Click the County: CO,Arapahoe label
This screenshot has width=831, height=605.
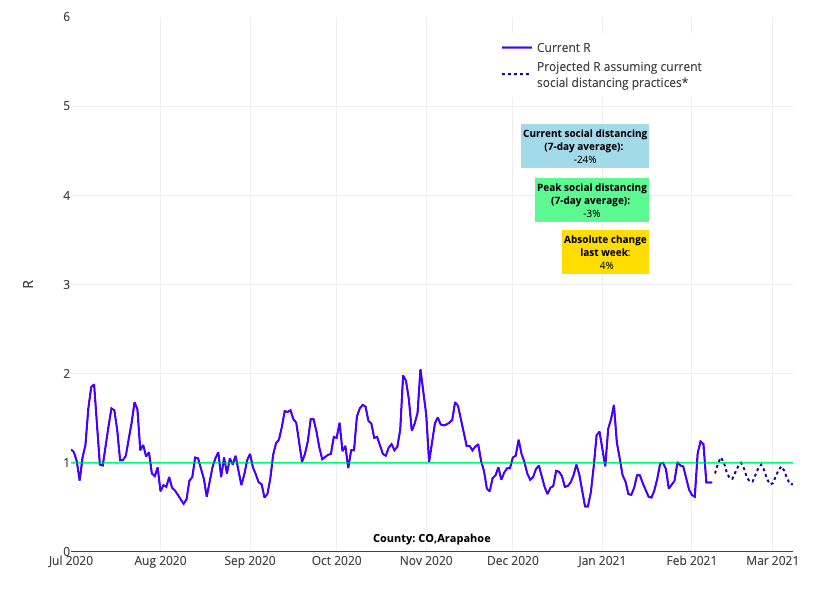(431, 538)
